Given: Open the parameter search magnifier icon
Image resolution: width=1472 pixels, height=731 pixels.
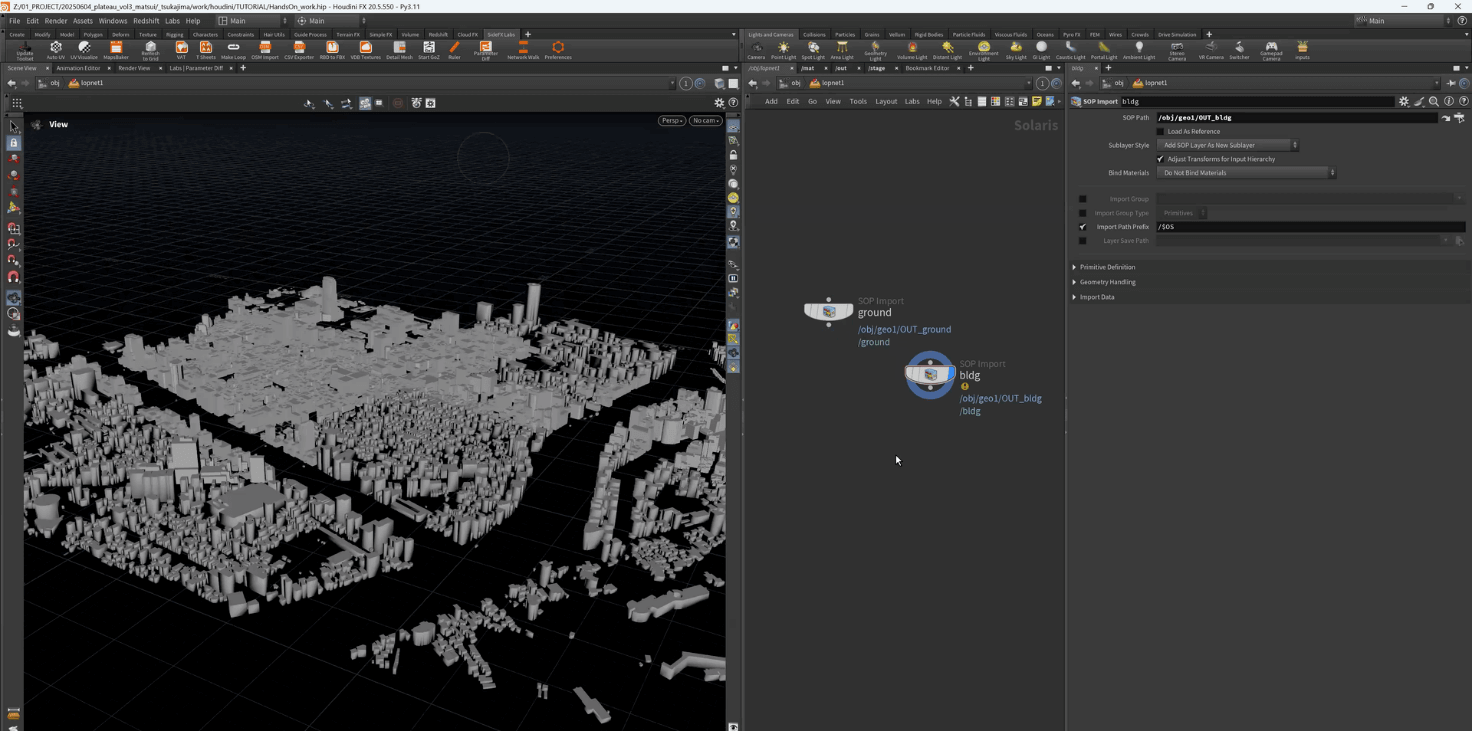Looking at the screenshot, I should pos(1433,101).
